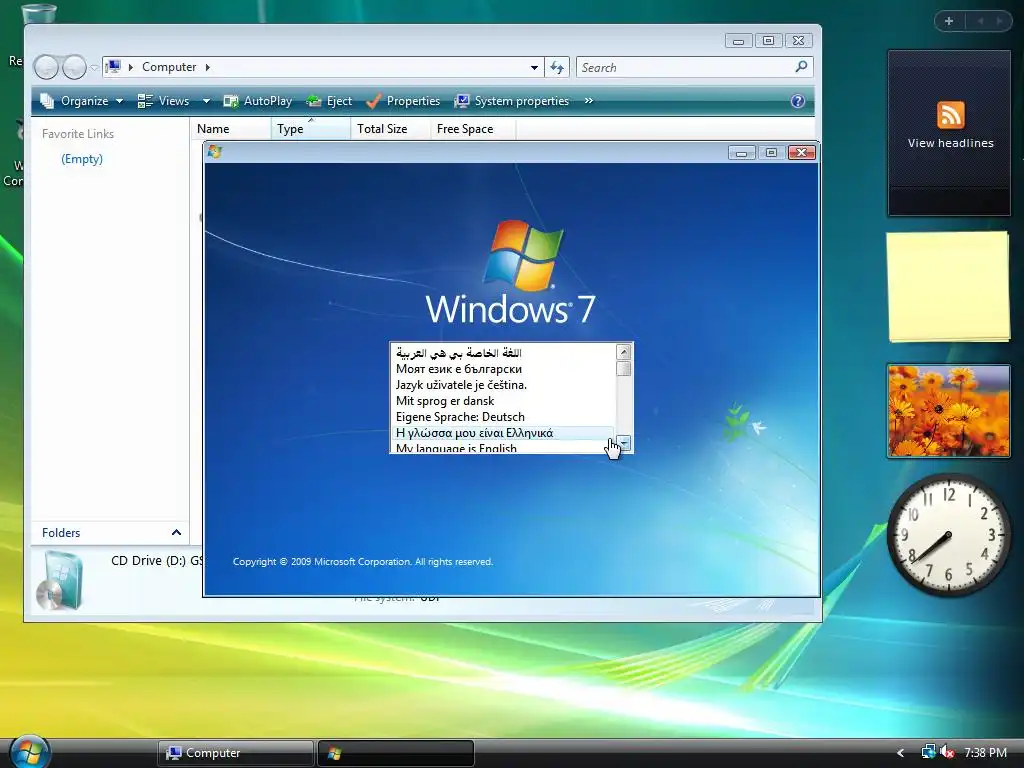Open the Organize menu

click(82, 101)
